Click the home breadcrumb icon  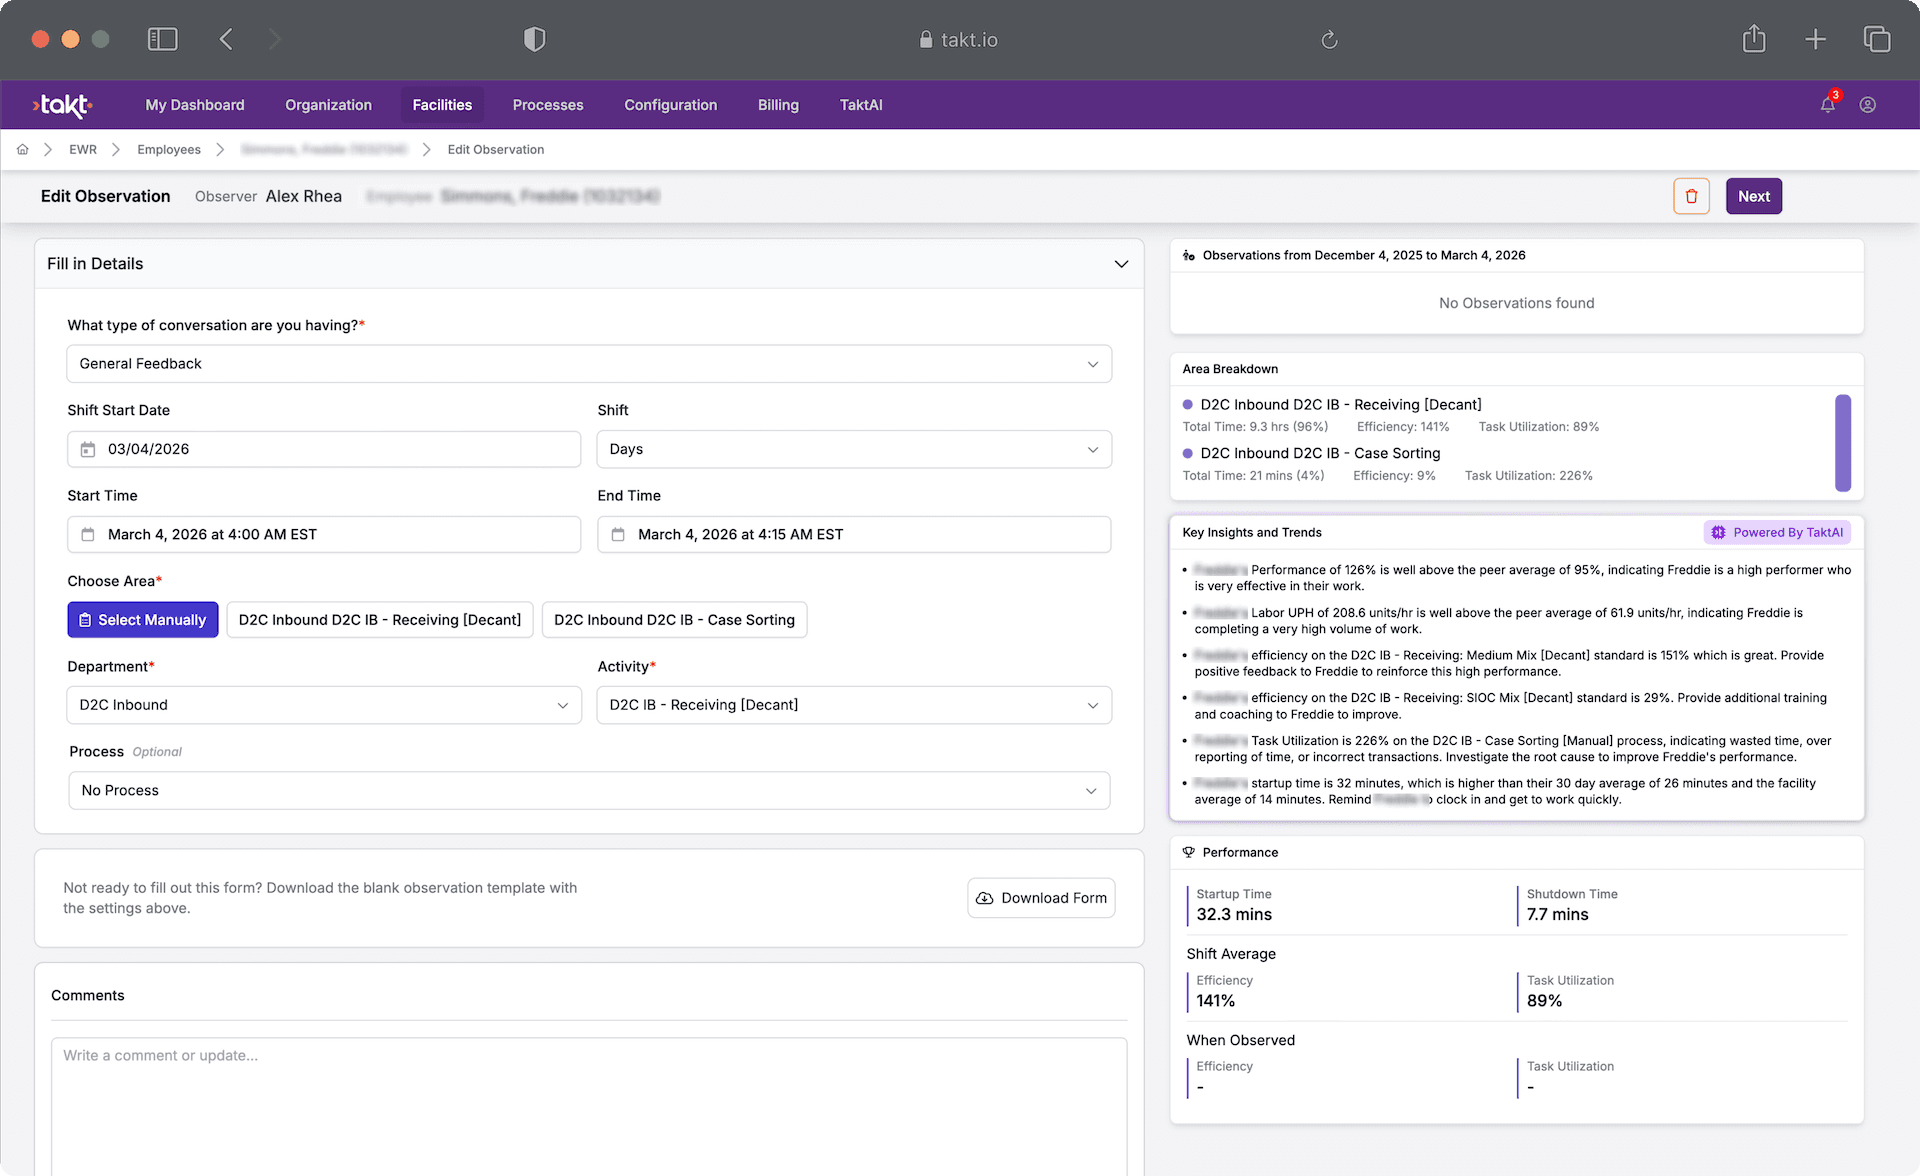22,149
